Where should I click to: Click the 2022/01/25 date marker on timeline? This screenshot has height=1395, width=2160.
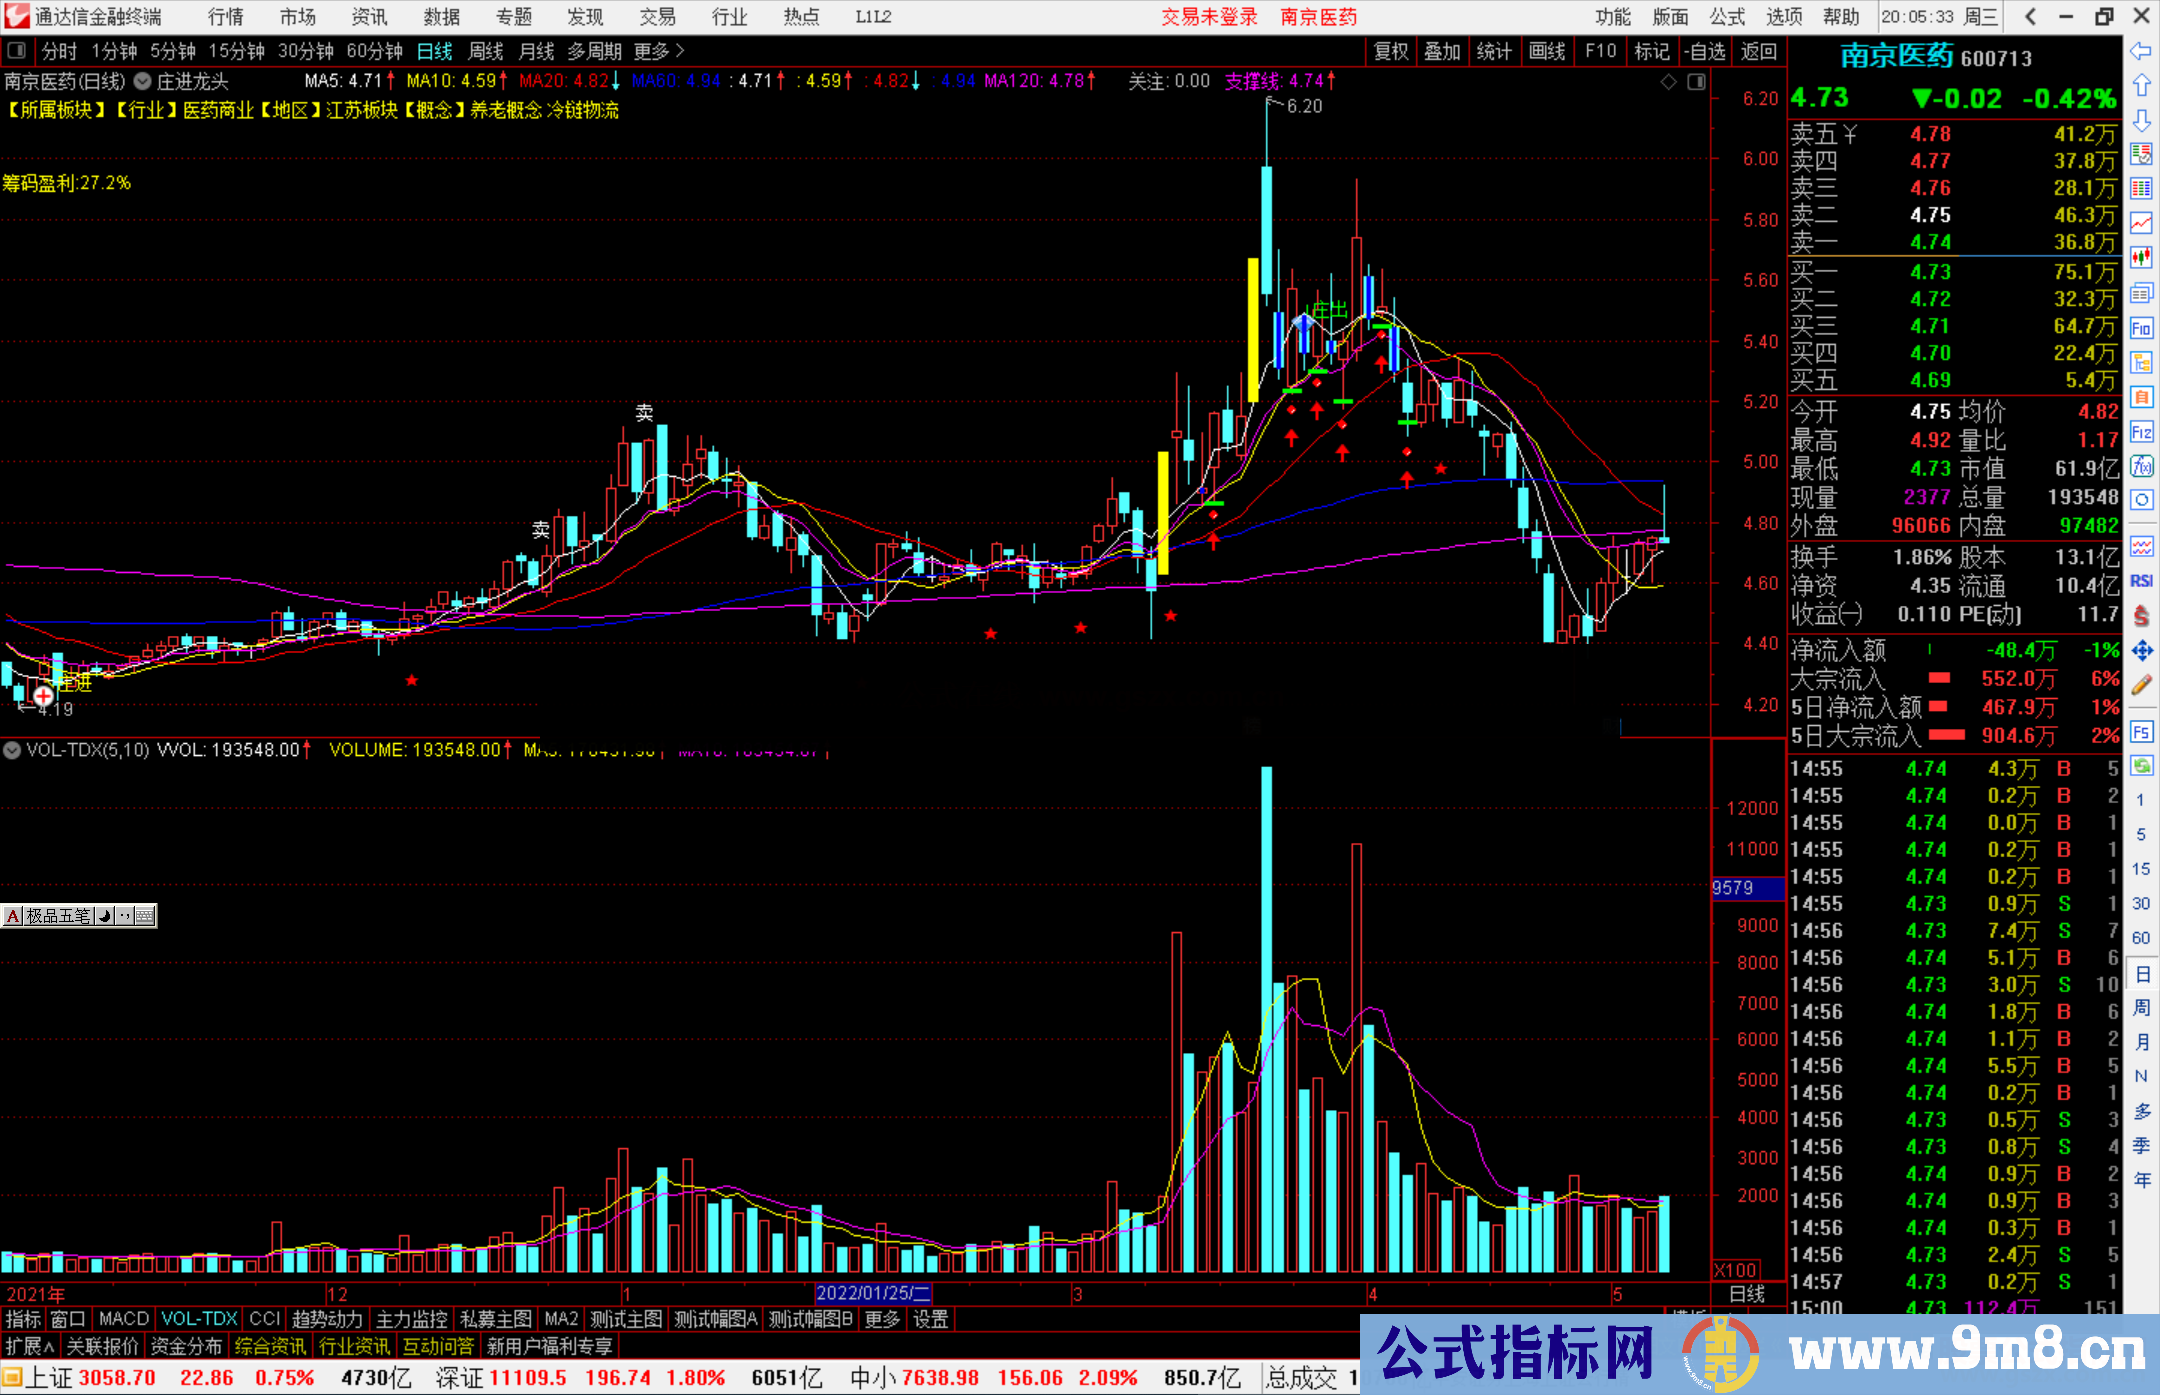(874, 1293)
